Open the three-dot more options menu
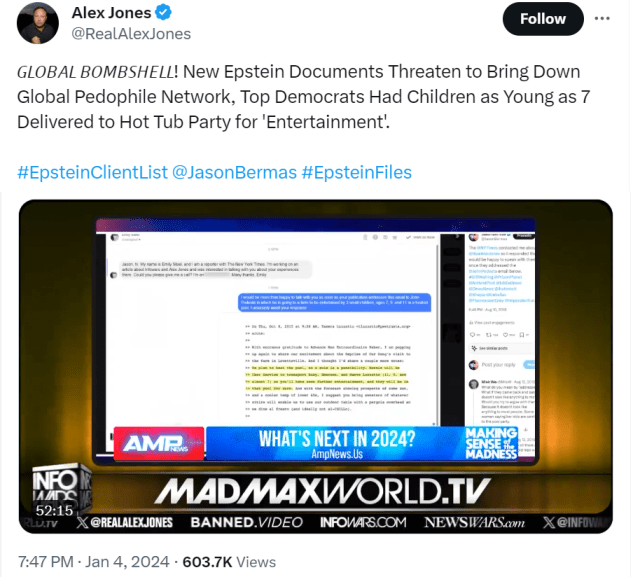Viewport: 640px width, 577px height. tap(602, 18)
